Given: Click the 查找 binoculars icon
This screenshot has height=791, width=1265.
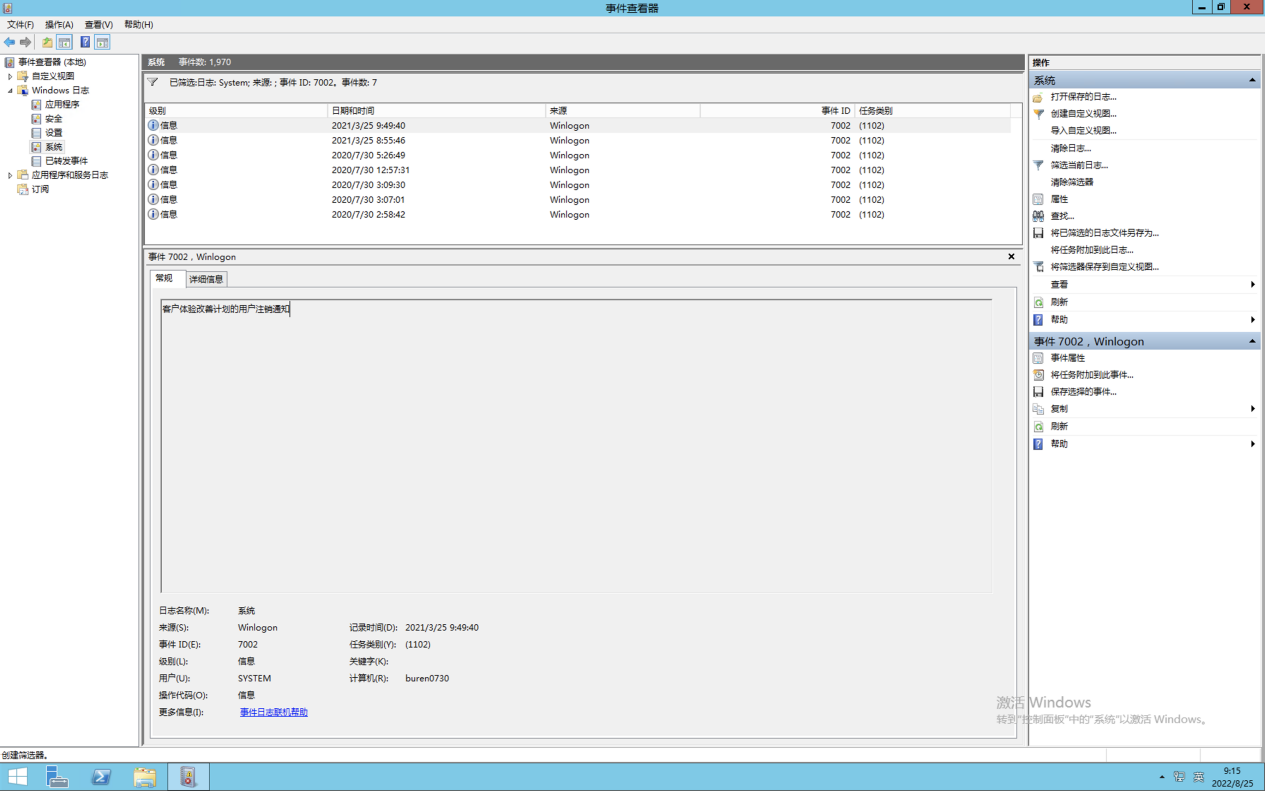Looking at the screenshot, I should coord(1038,216).
